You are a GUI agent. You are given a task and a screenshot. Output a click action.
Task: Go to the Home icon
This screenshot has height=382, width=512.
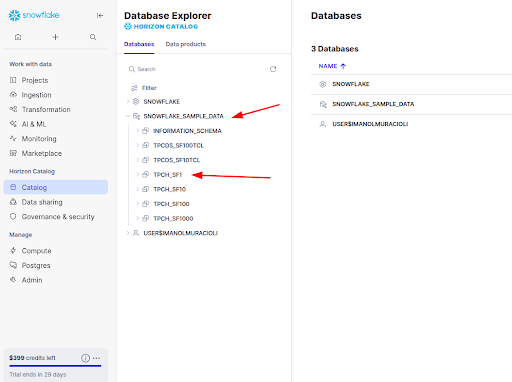[18, 37]
